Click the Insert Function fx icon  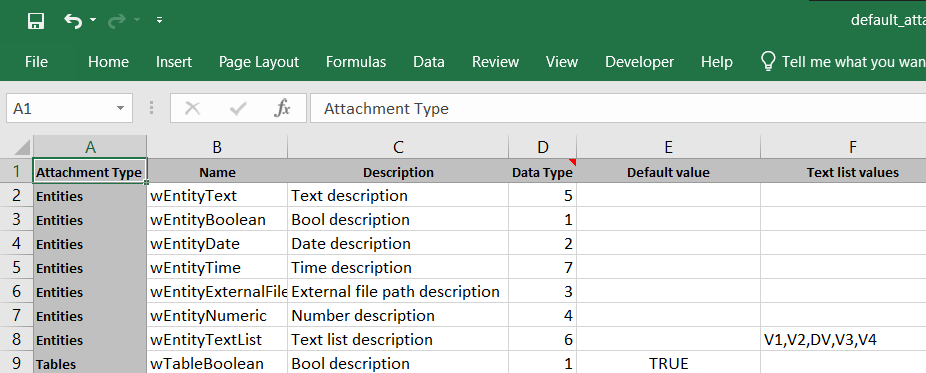[282, 109]
